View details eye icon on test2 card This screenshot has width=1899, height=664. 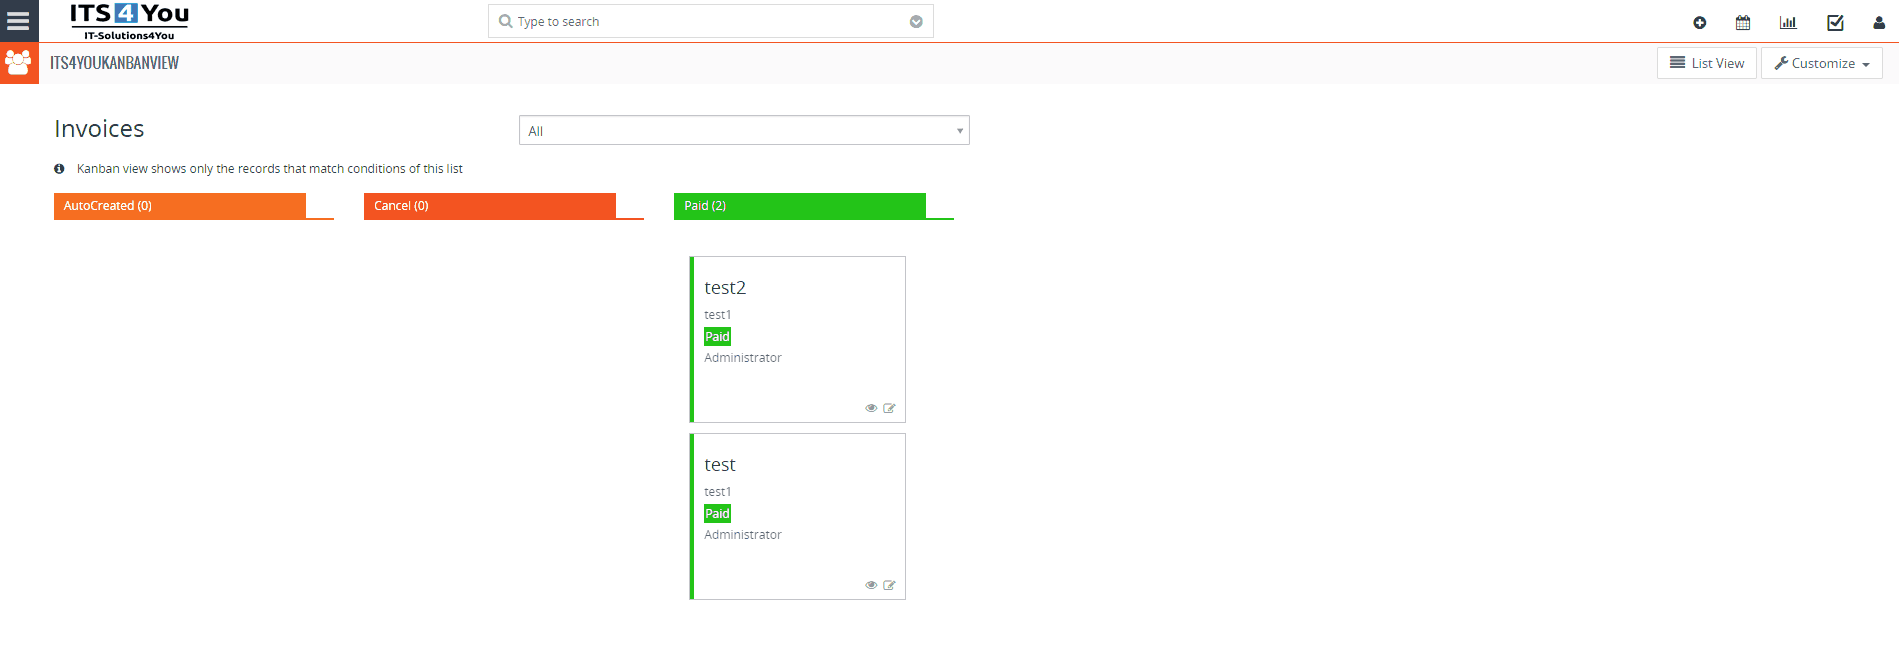(x=871, y=408)
